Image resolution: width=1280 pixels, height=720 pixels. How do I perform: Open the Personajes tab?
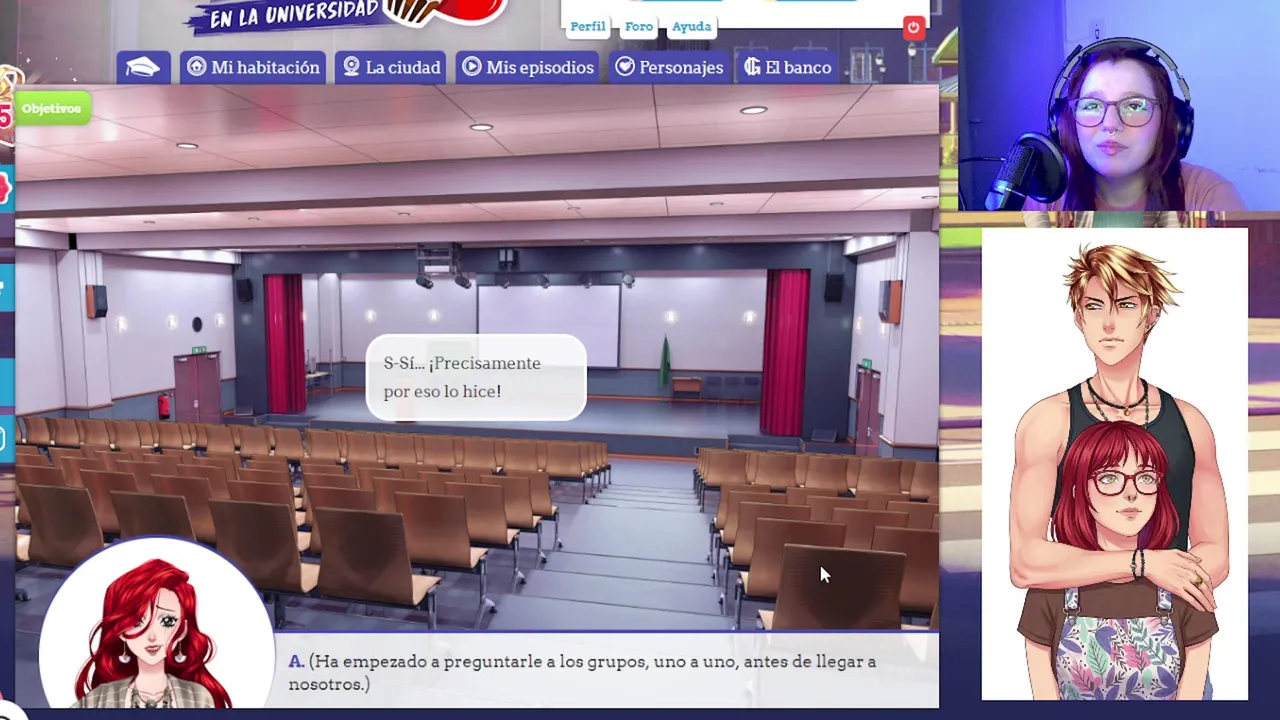coord(669,67)
